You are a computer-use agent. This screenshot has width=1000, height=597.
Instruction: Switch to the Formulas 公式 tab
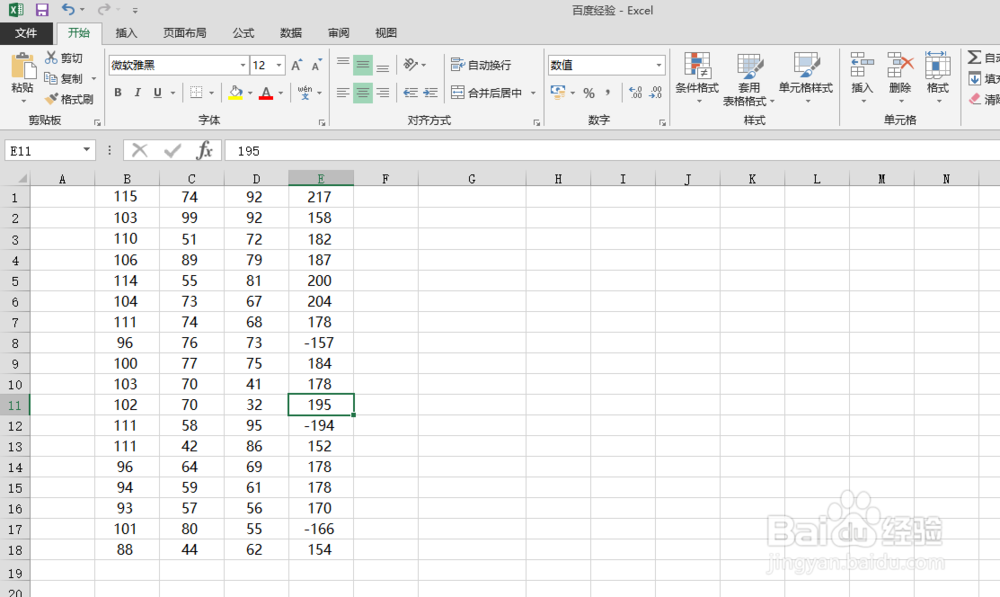pos(244,33)
